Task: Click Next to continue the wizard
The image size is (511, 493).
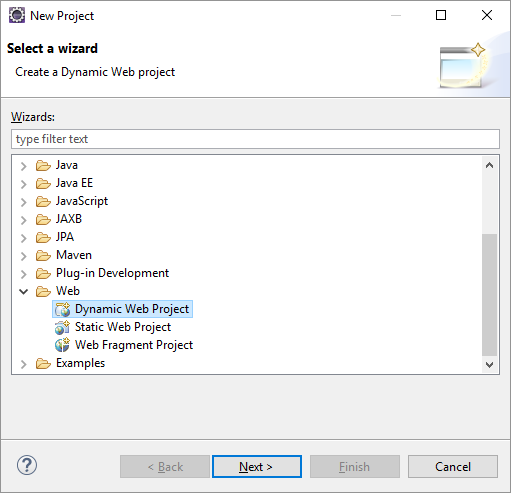Action: tap(257, 466)
